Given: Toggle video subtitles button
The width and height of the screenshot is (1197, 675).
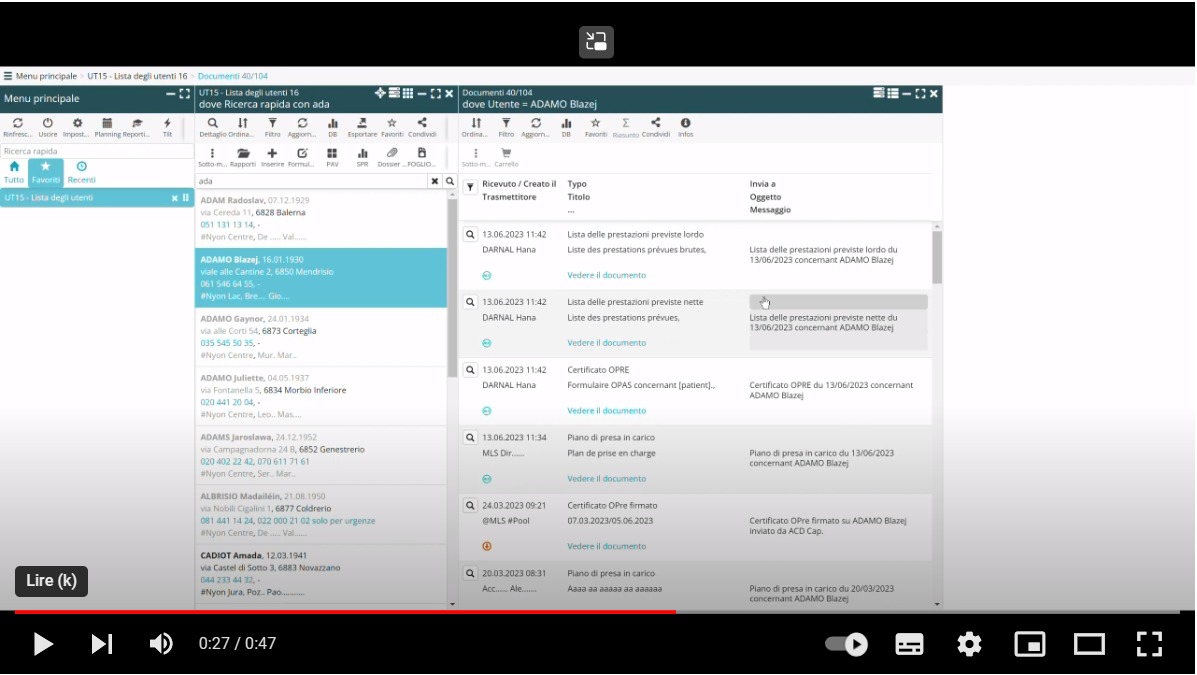Looking at the screenshot, I should pos(909,644).
